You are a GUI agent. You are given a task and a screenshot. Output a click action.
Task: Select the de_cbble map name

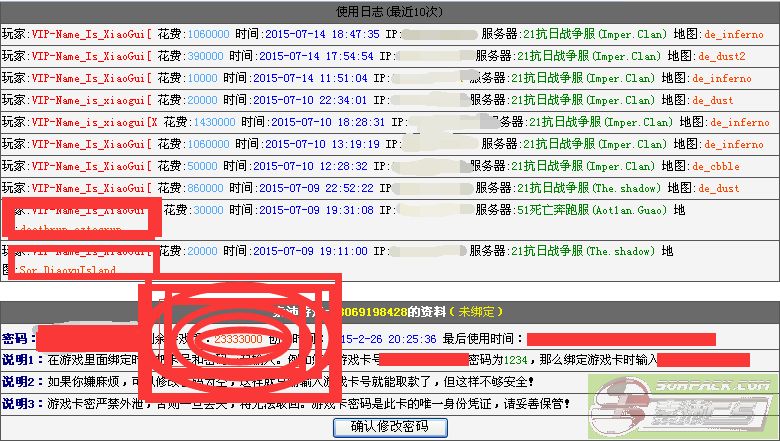(716, 166)
